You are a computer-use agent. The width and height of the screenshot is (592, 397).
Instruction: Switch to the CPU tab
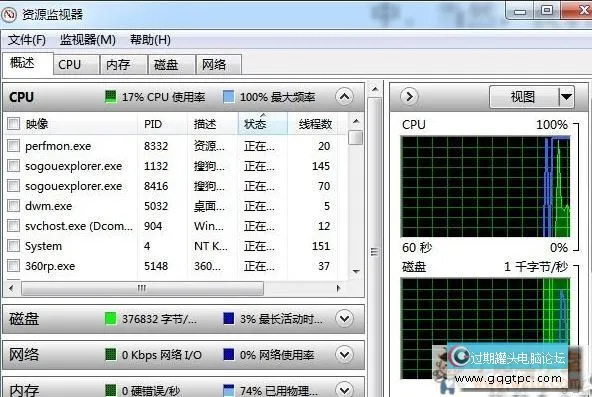click(x=76, y=65)
